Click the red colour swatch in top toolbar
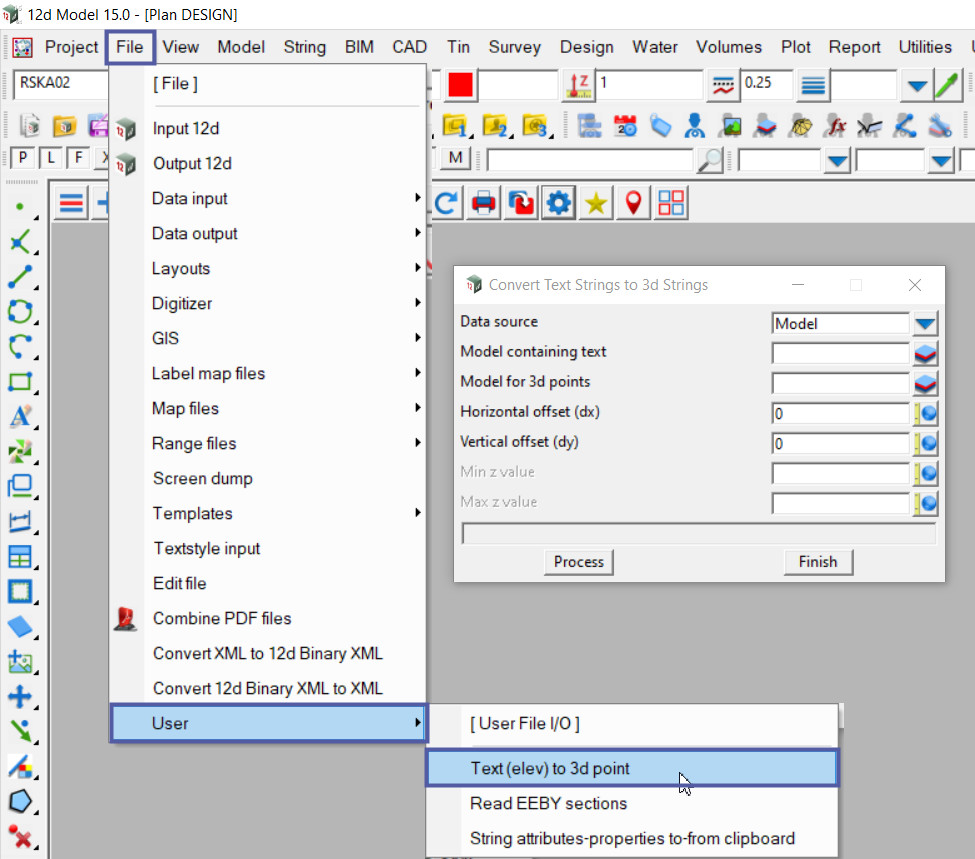Image resolution: width=975 pixels, height=859 pixels. 460,85
